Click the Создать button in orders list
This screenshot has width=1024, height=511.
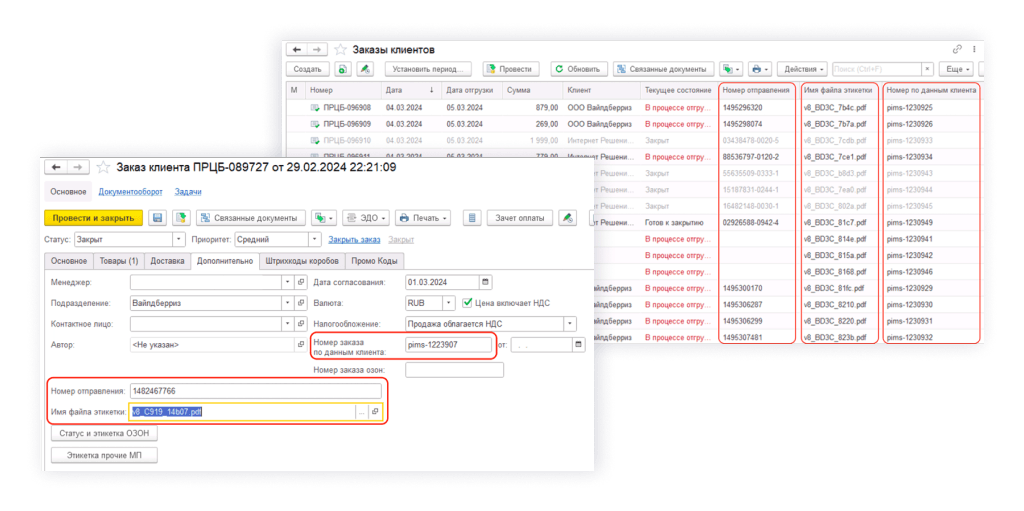307,69
